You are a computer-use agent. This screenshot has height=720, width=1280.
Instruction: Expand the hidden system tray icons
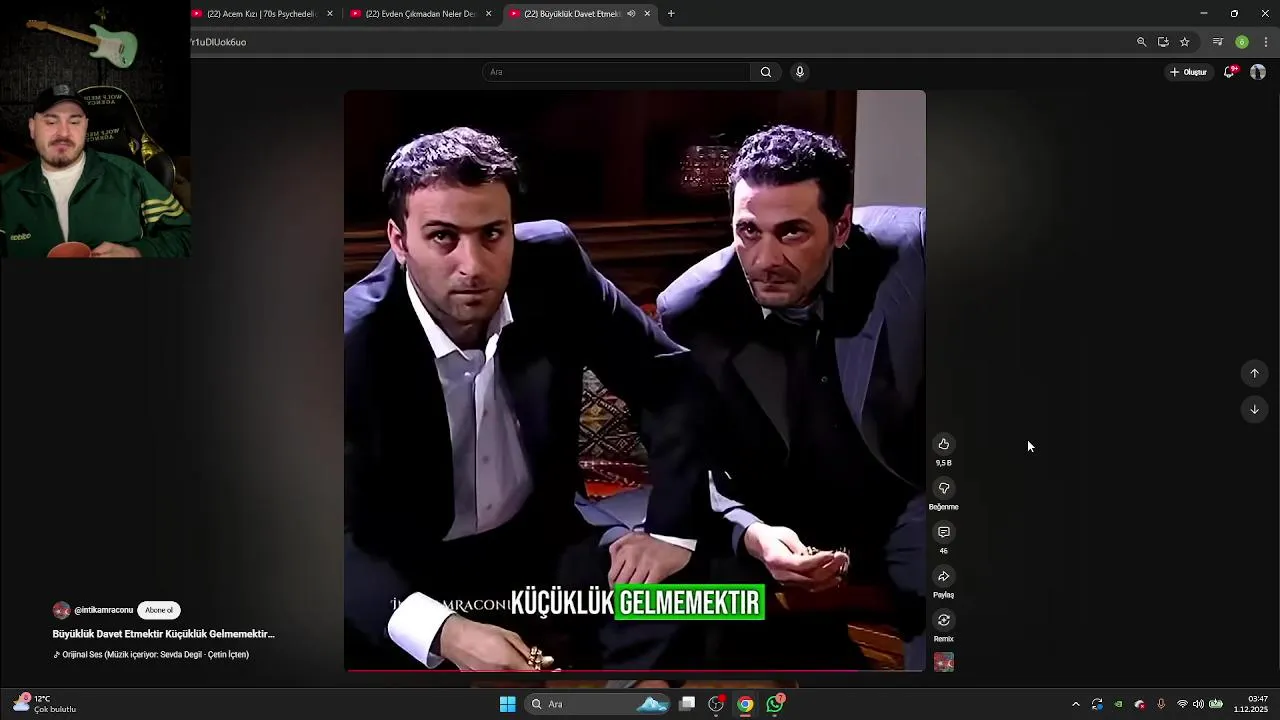click(x=1076, y=704)
